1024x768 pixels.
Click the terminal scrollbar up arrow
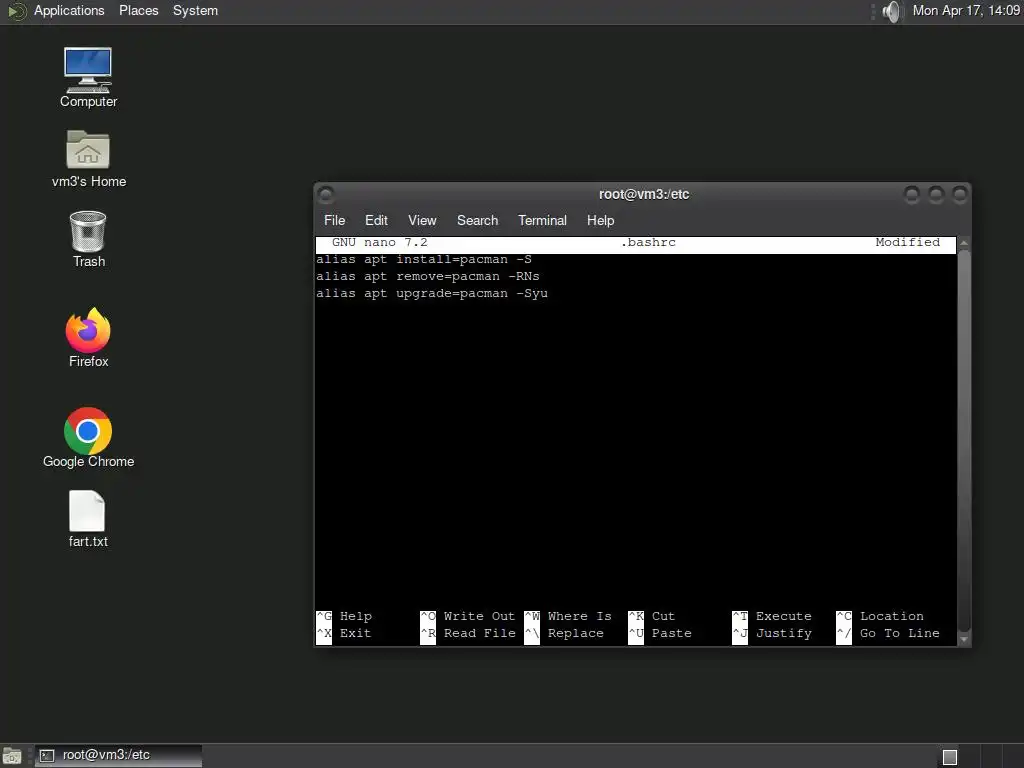[x=964, y=243]
